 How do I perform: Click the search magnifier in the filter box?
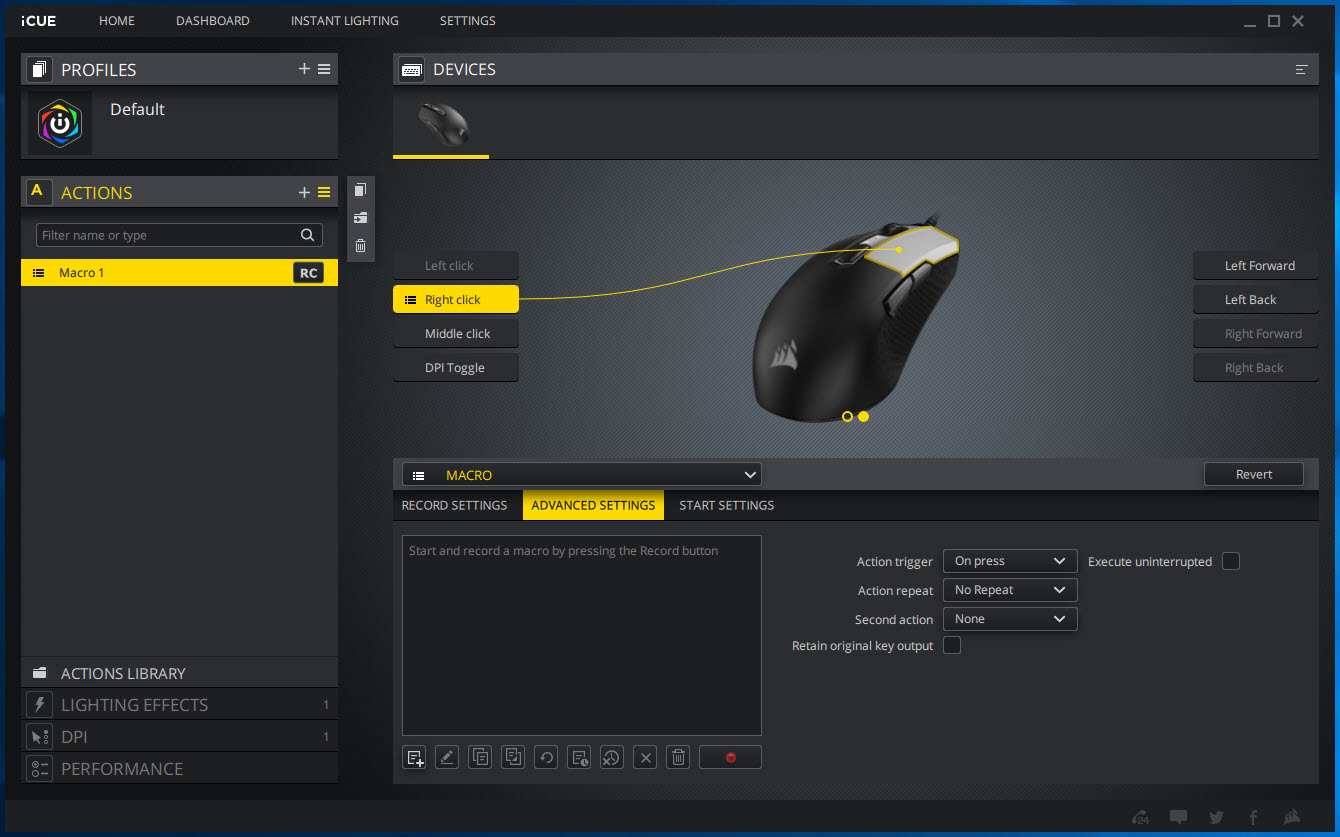click(x=308, y=235)
